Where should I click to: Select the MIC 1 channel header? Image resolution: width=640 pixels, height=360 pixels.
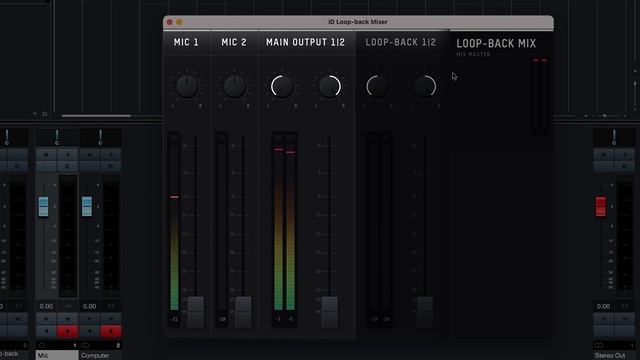186,42
